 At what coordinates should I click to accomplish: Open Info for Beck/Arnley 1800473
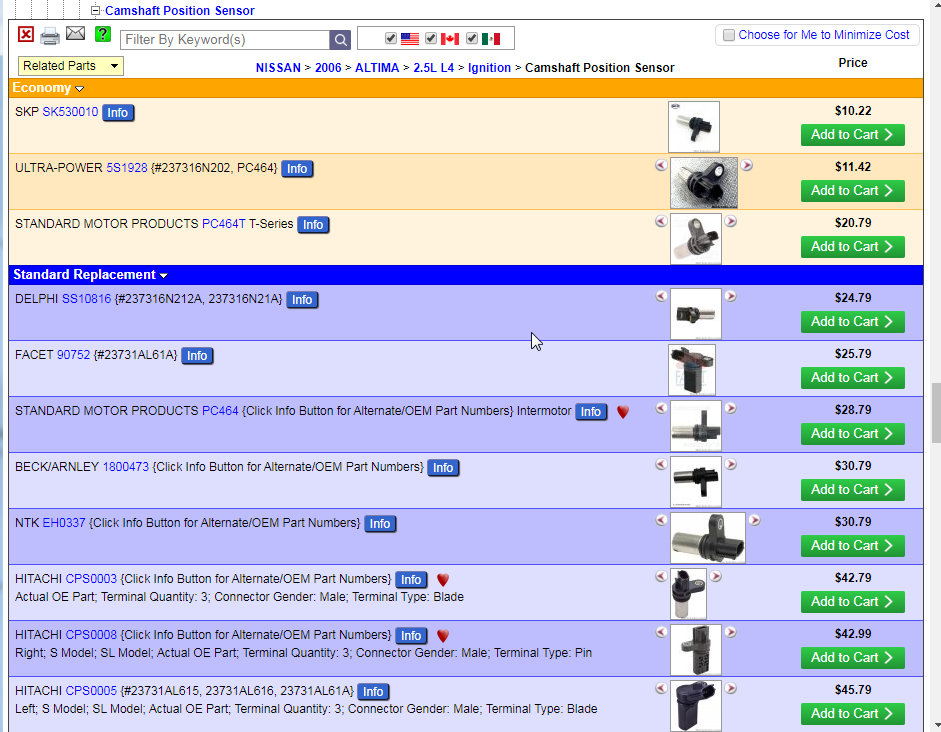coord(443,468)
